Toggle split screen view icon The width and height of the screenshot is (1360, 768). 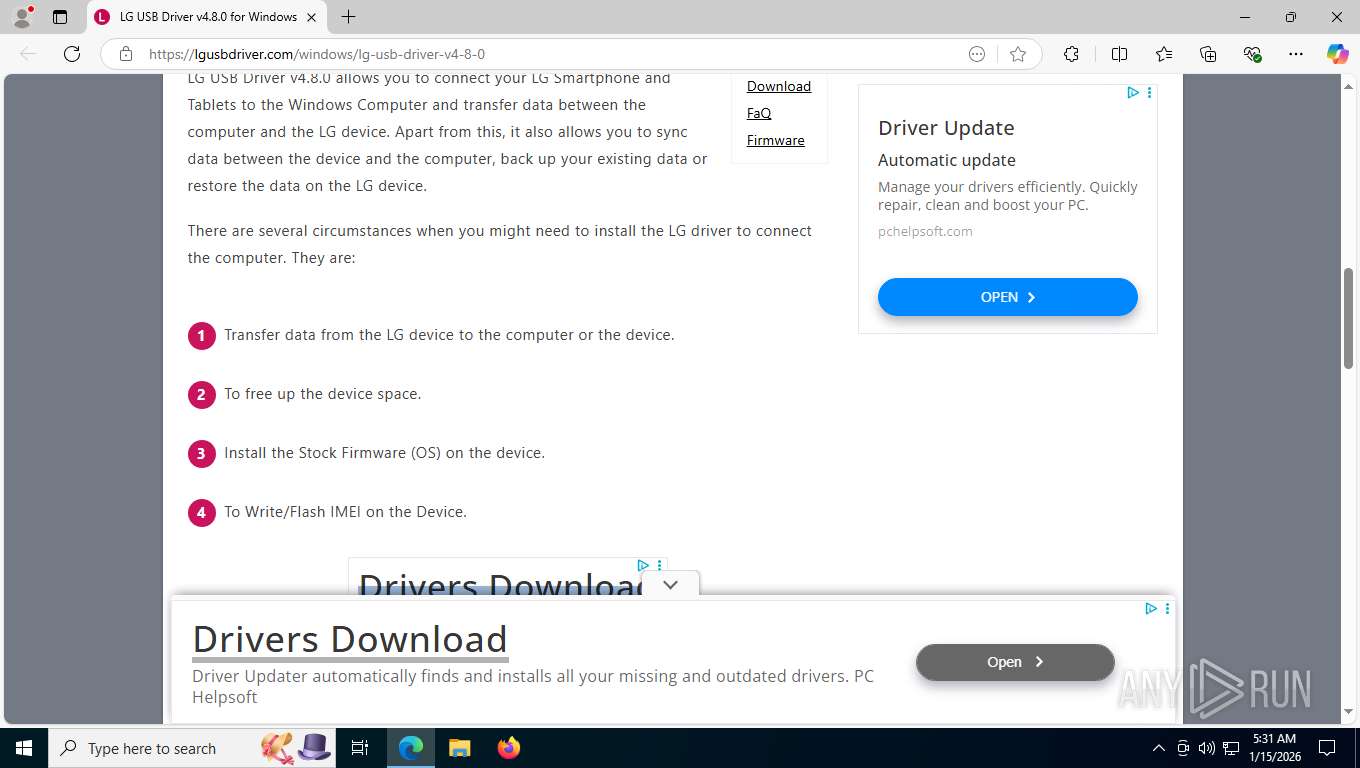(1119, 54)
